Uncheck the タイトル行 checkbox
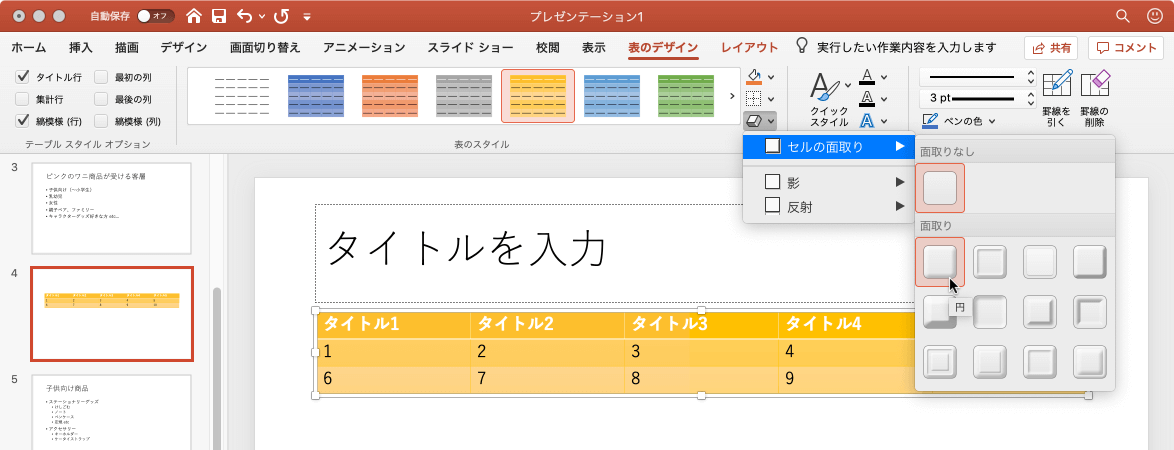 [23, 77]
